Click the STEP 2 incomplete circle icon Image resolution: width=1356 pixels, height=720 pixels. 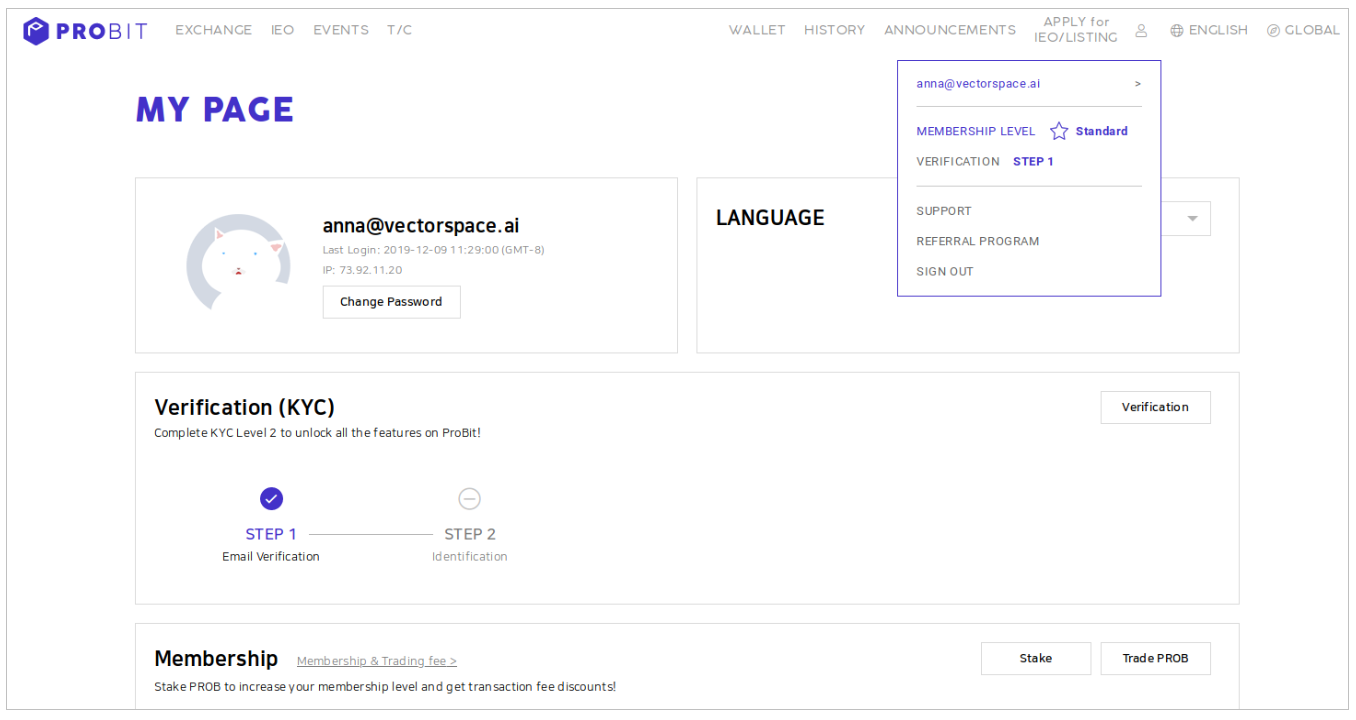coord(469,498)
